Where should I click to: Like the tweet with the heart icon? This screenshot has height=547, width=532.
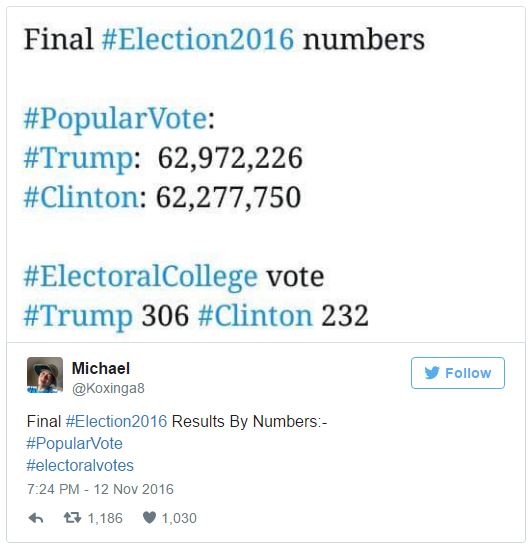pos(149,517)
